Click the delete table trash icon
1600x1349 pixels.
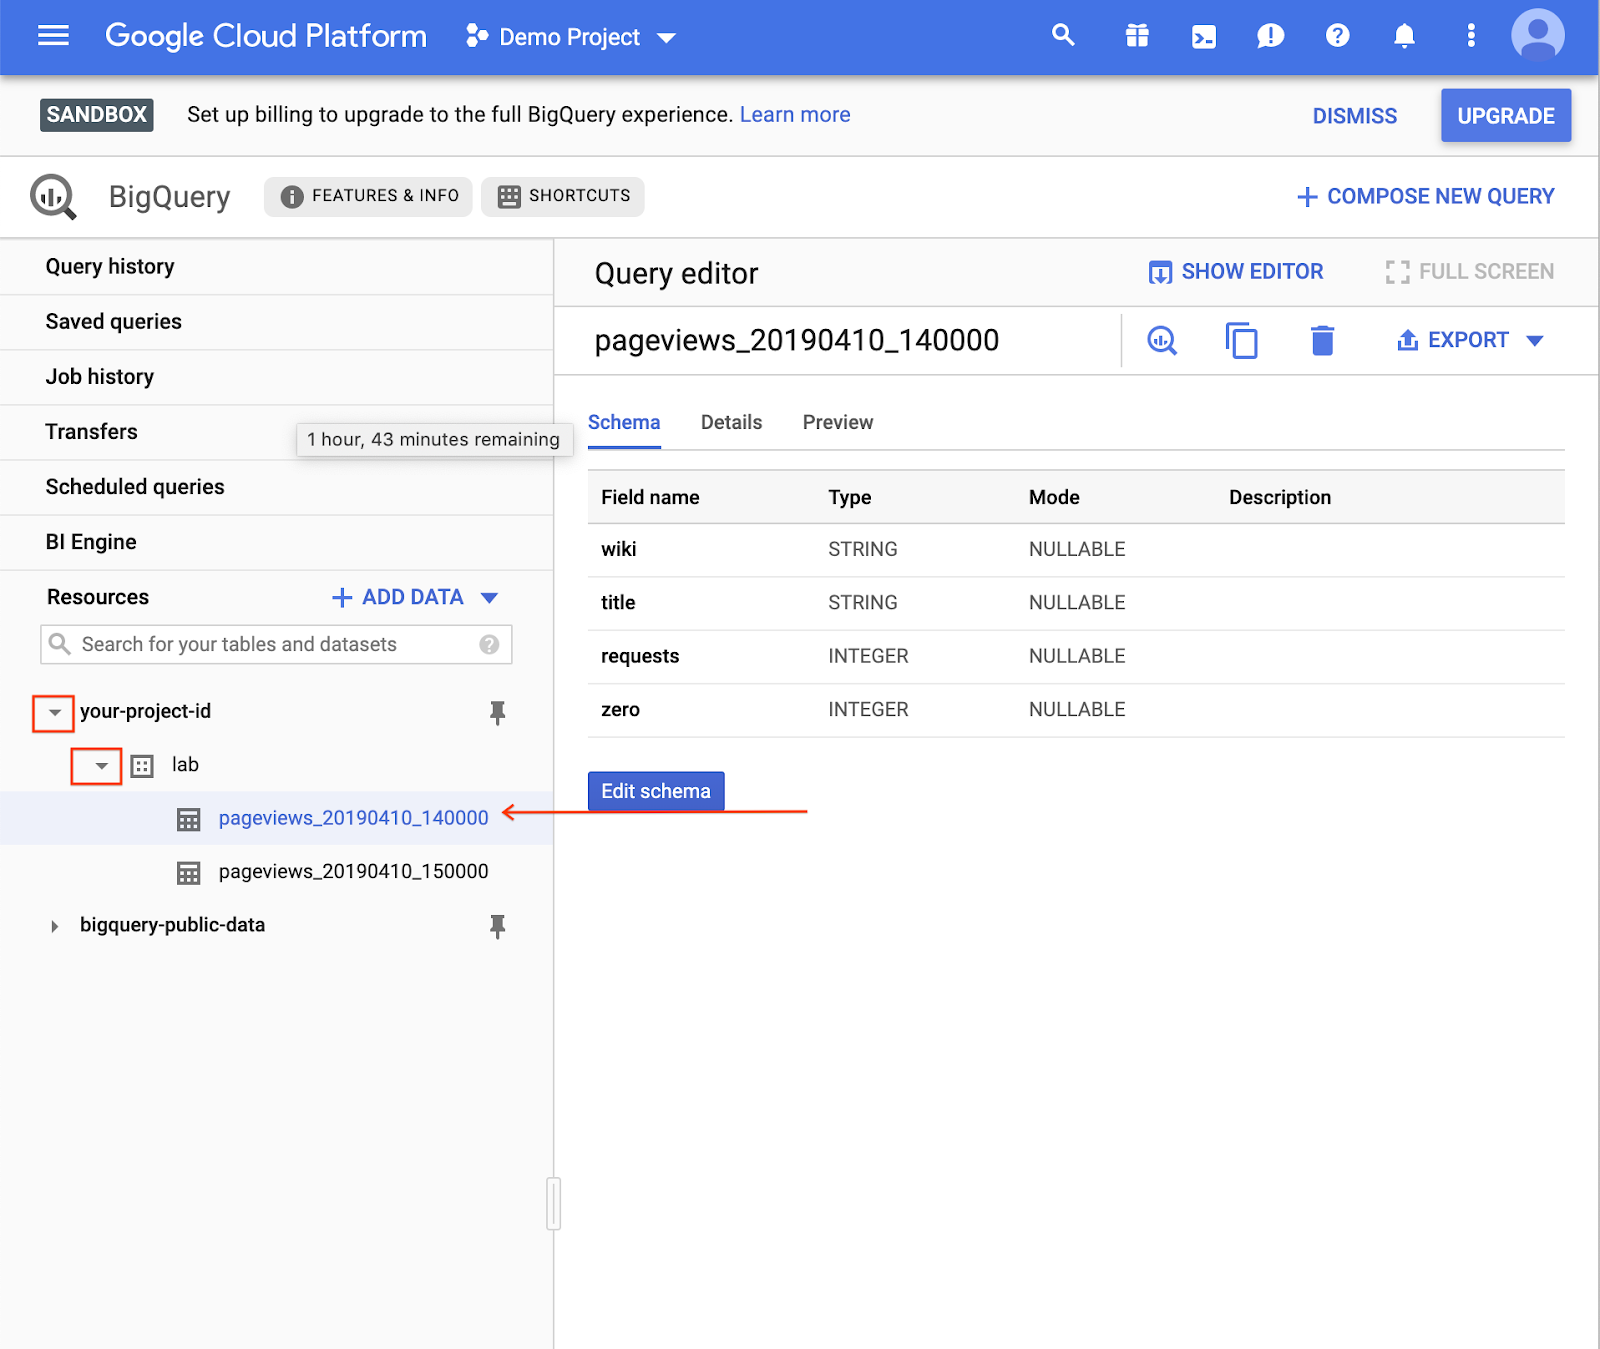click(1322, 341)
